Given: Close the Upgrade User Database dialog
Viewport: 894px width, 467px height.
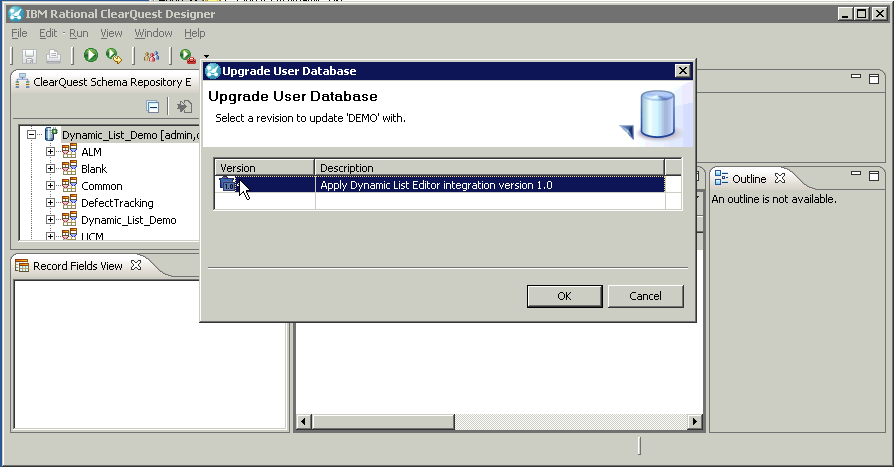Looking at the screenshot, I should coord(682,71).
